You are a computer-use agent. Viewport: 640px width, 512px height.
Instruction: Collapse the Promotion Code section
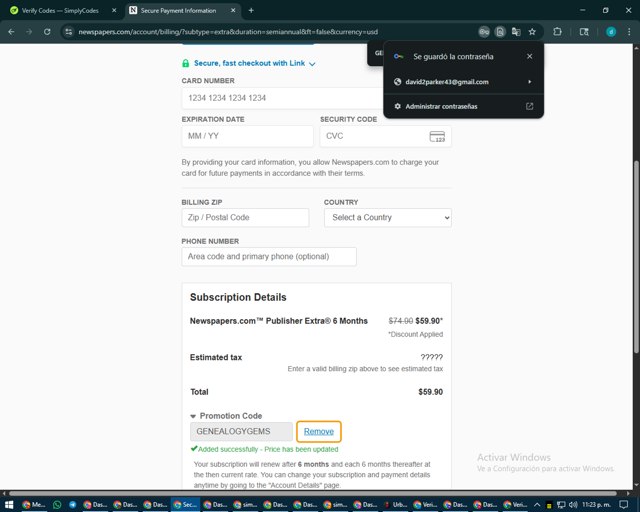point(226,416)
